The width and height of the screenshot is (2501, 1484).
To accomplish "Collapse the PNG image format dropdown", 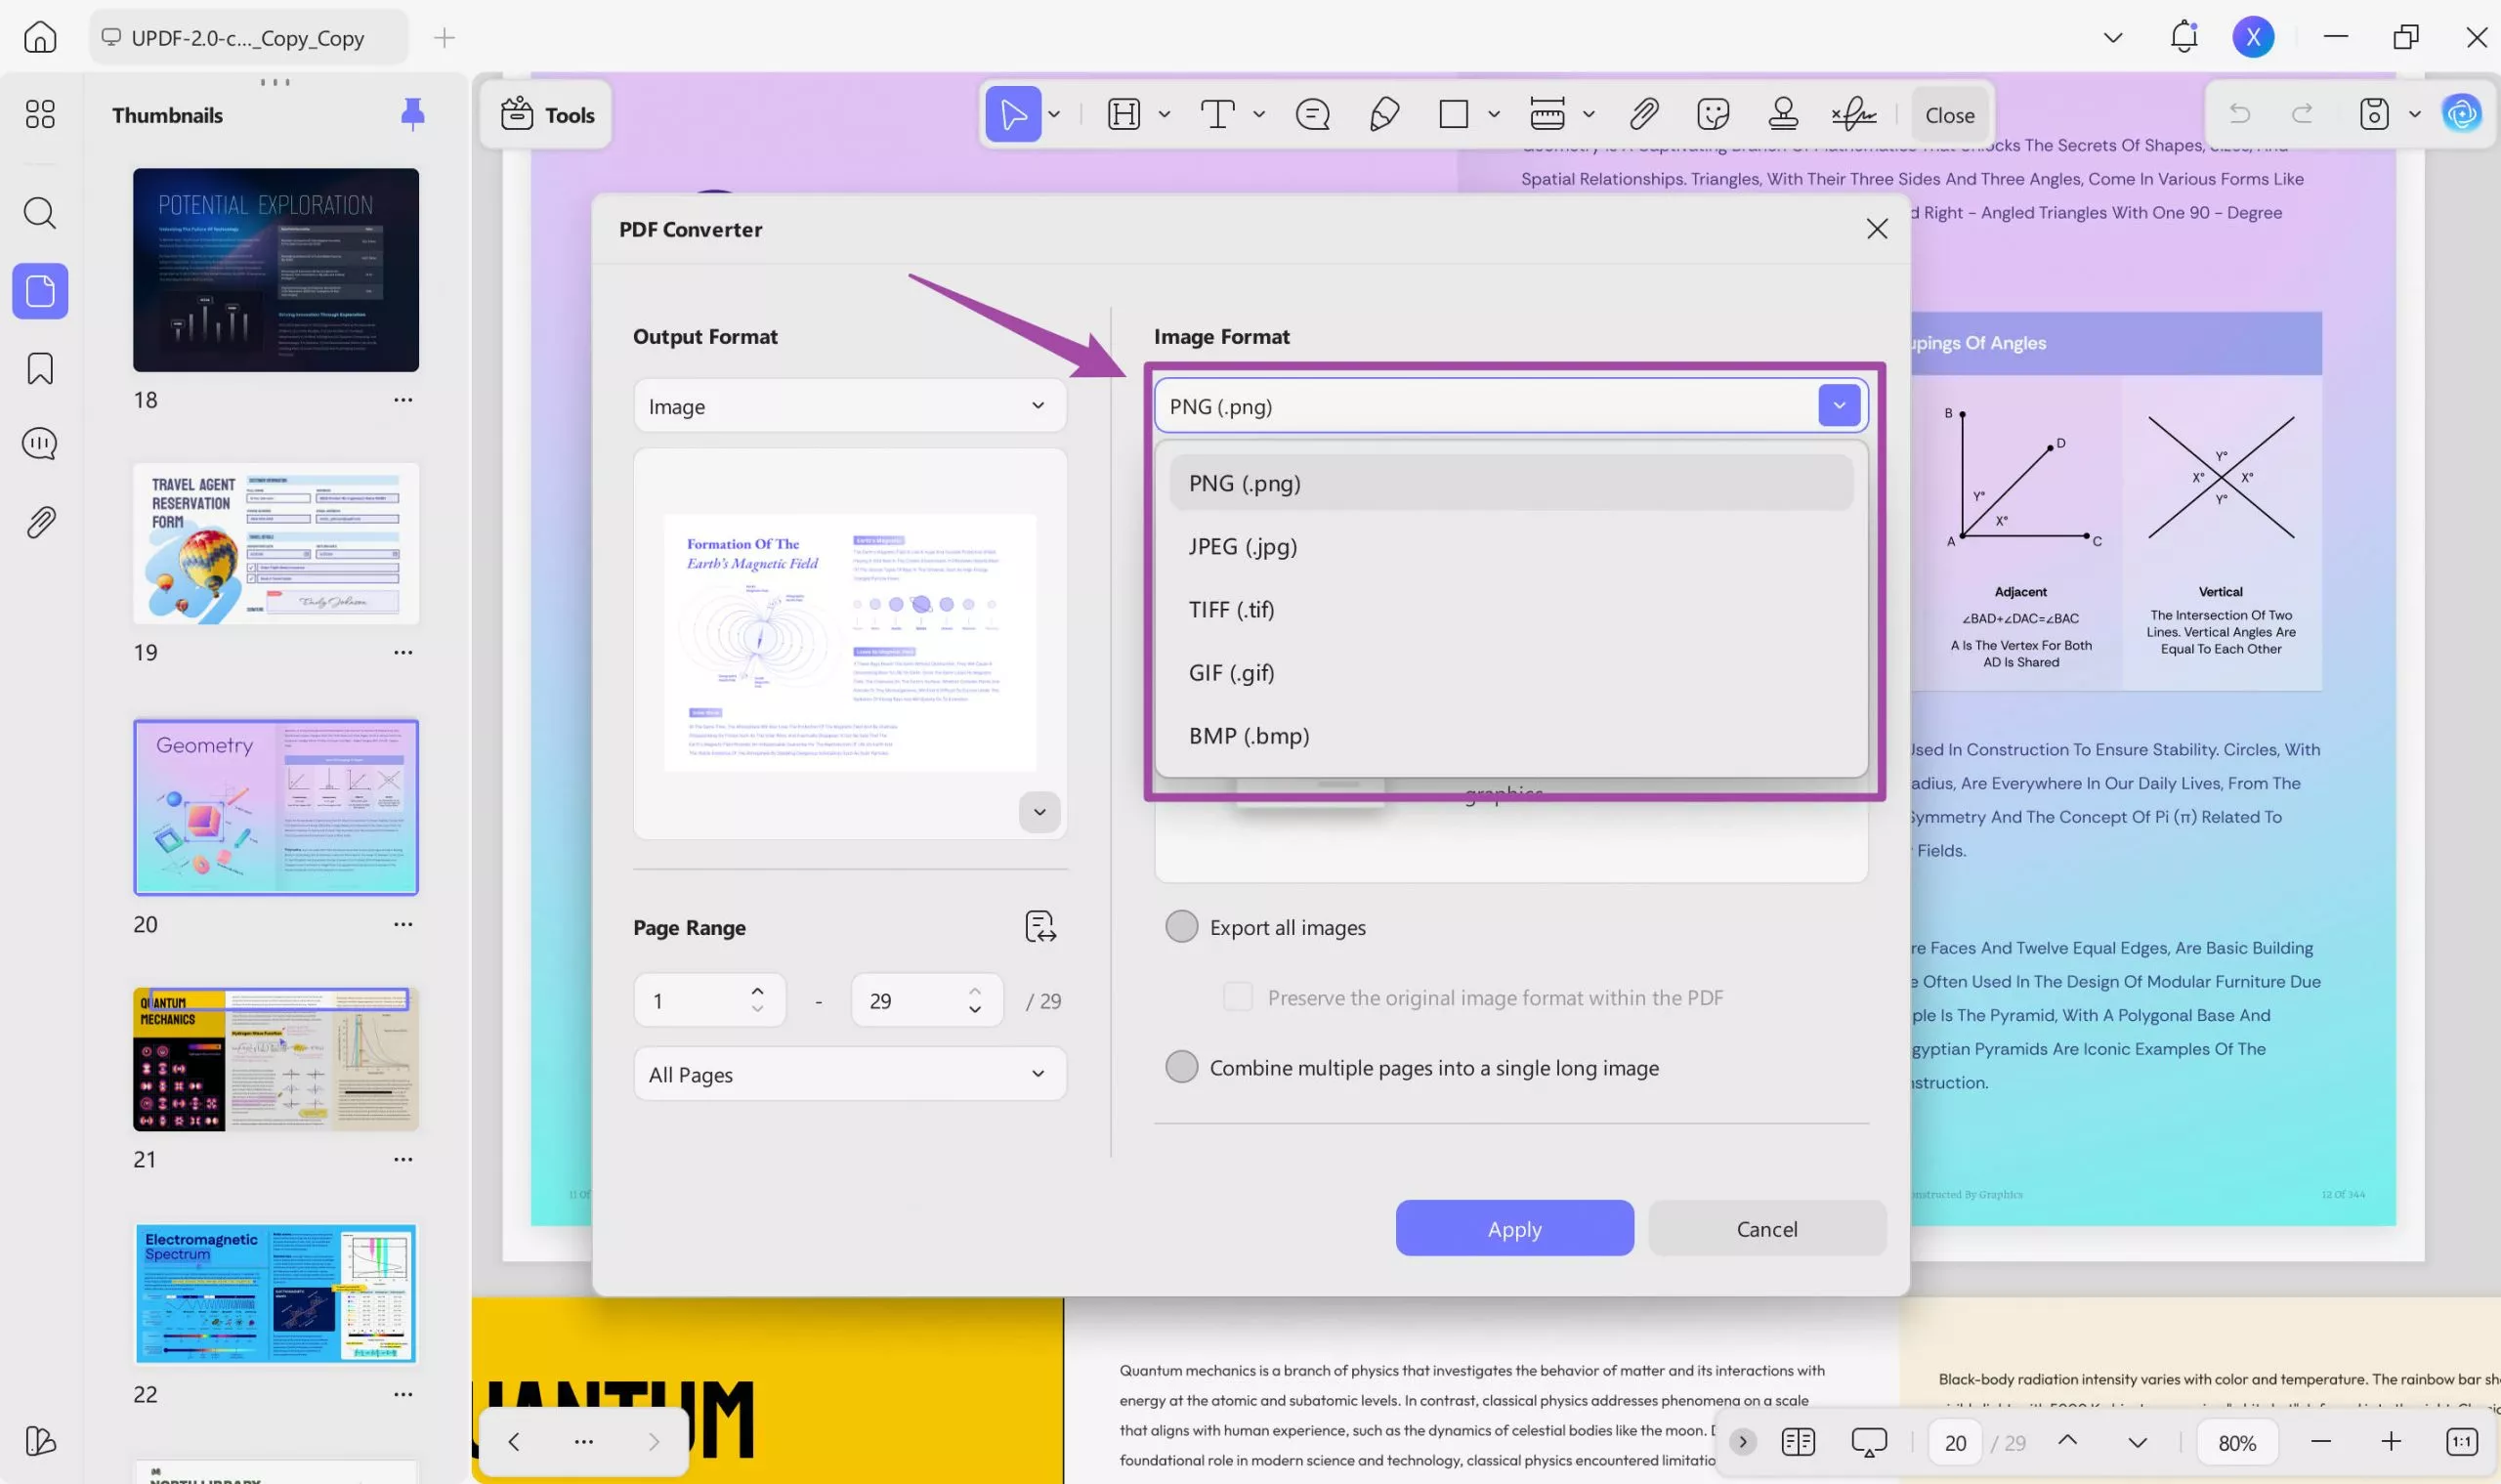I will (x=1838, y=406).
